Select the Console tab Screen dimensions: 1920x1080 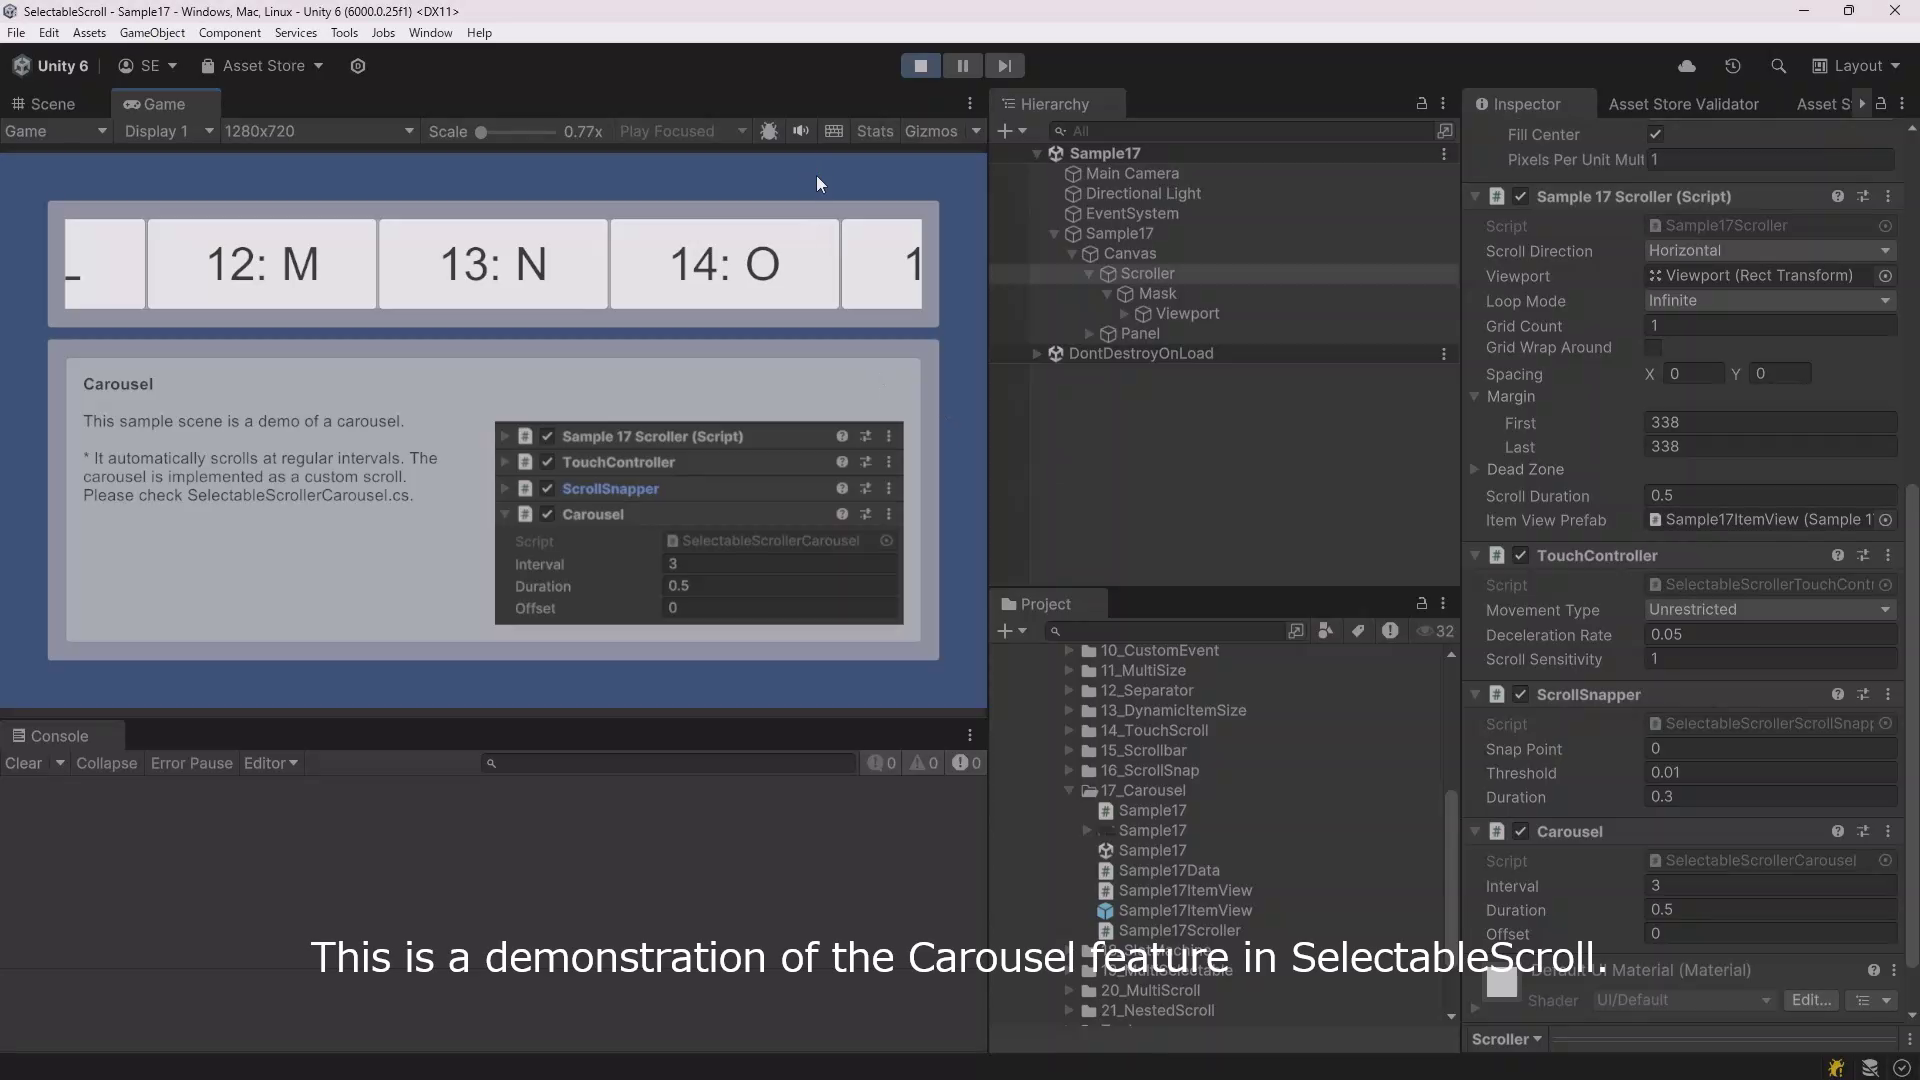tap(50, 736)
